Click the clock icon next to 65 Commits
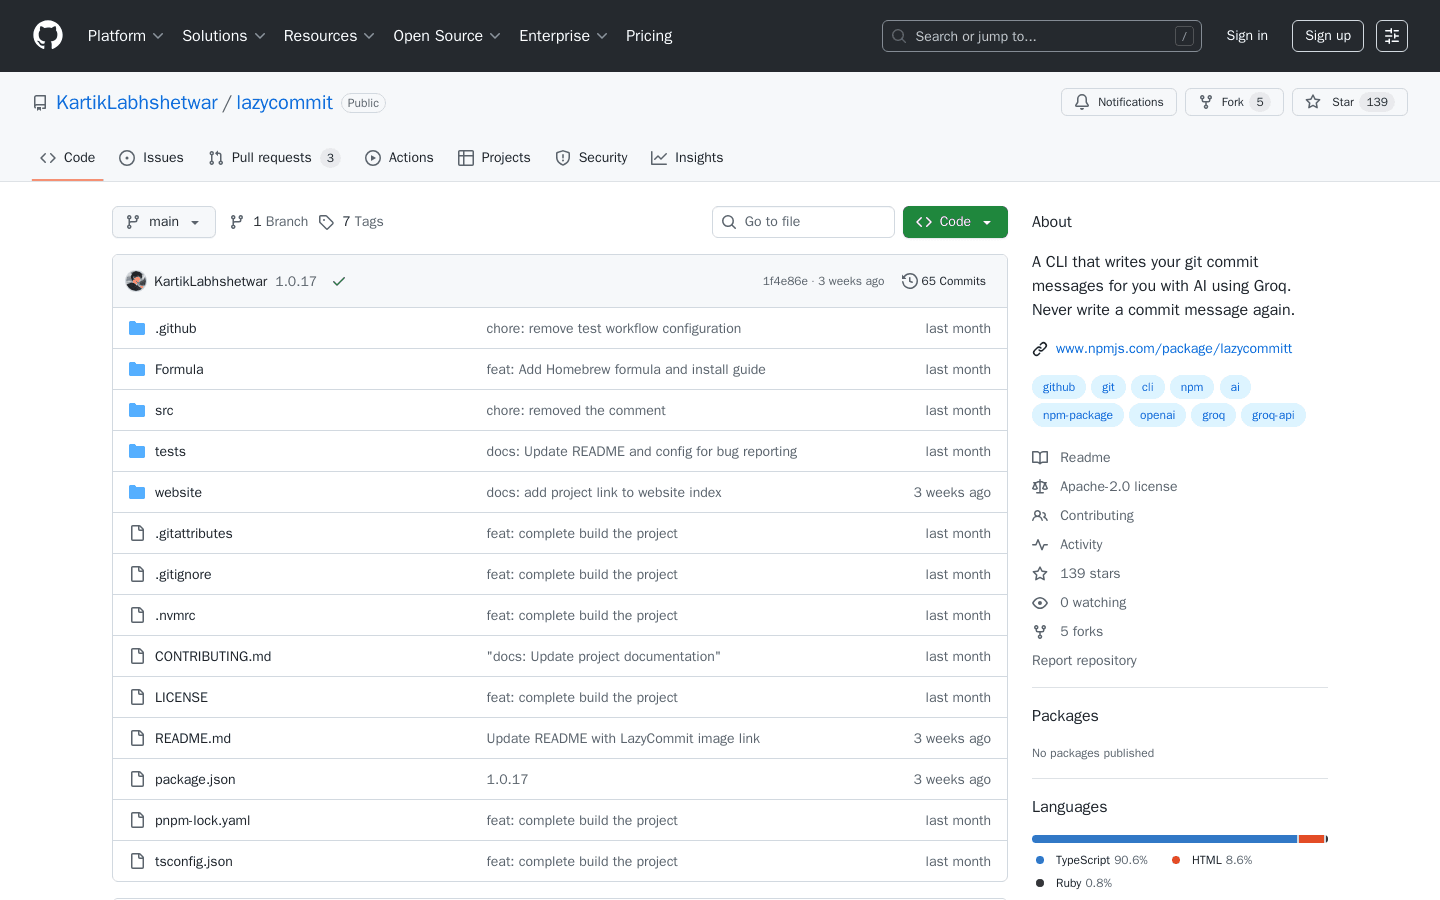The height and width of the screenshot is (900, 1440). pyautogui.click(x=909, y=281)
